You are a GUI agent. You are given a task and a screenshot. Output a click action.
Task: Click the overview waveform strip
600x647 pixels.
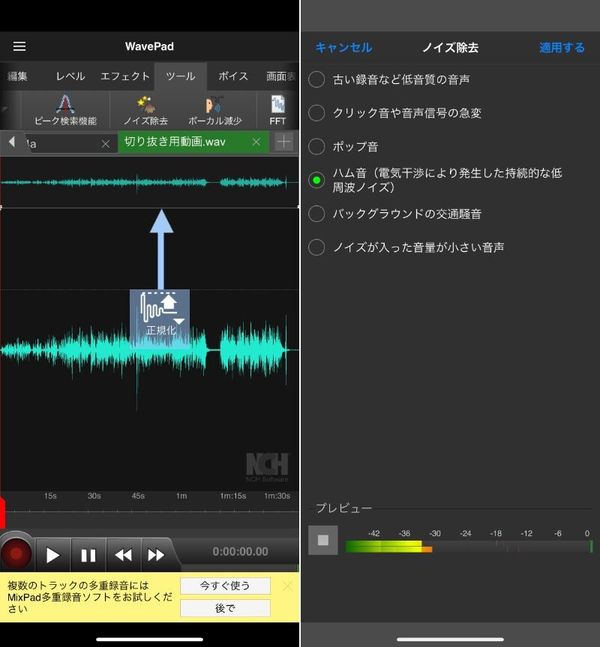[149, 182]
